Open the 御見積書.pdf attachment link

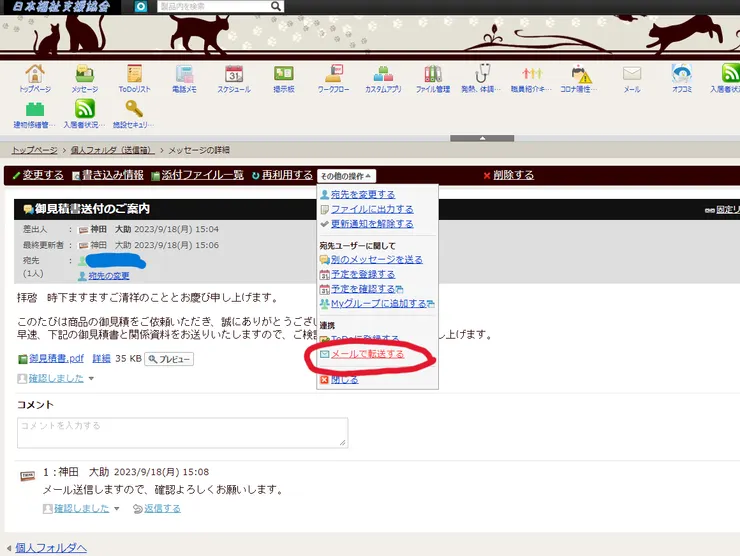click(x=58, y=358)
